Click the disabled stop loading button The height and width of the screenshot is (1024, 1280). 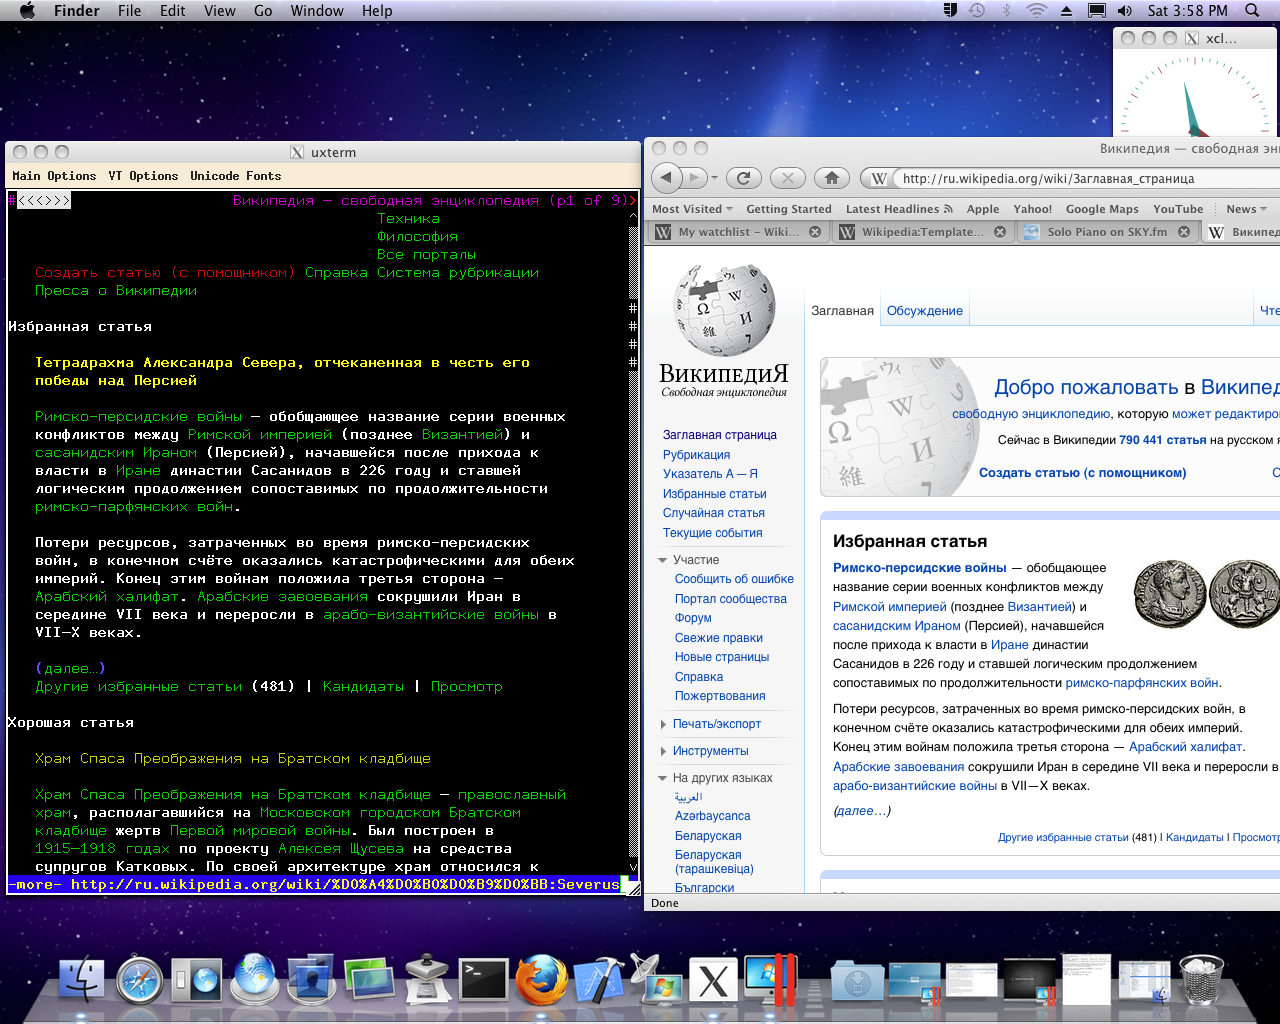tap(788, 178)
